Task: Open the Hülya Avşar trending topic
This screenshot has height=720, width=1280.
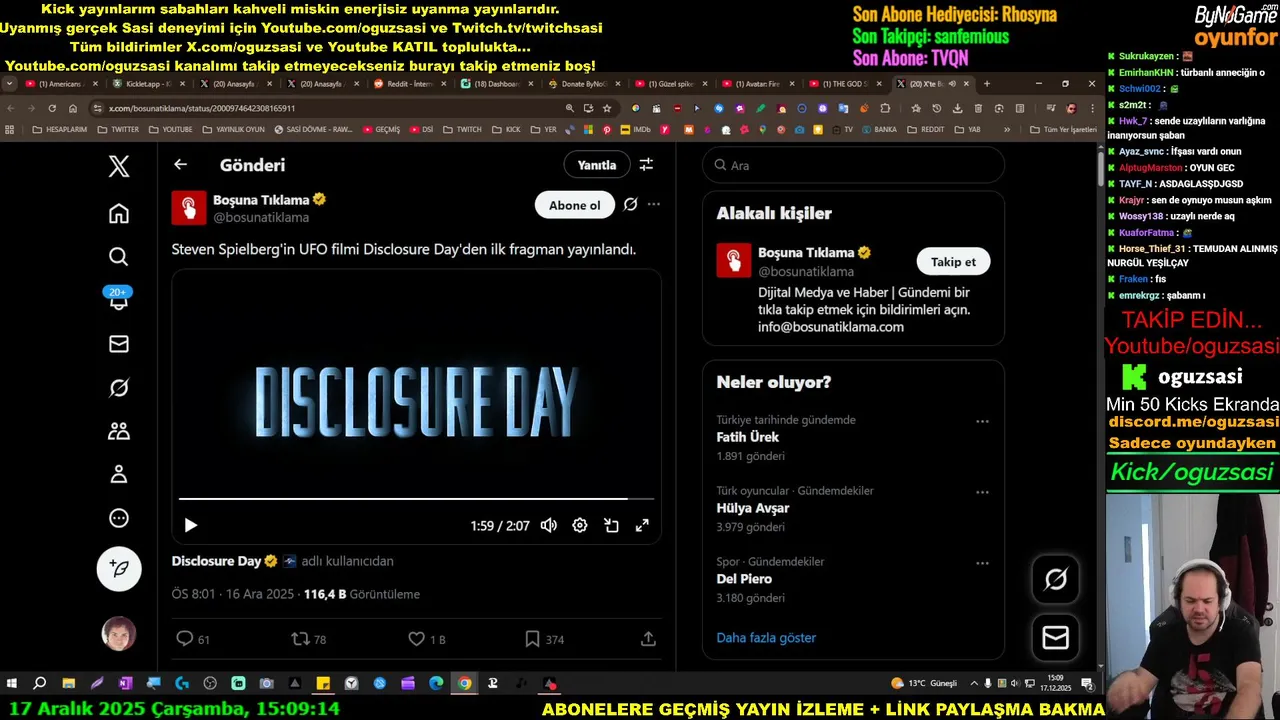Action: coord(753,508)
